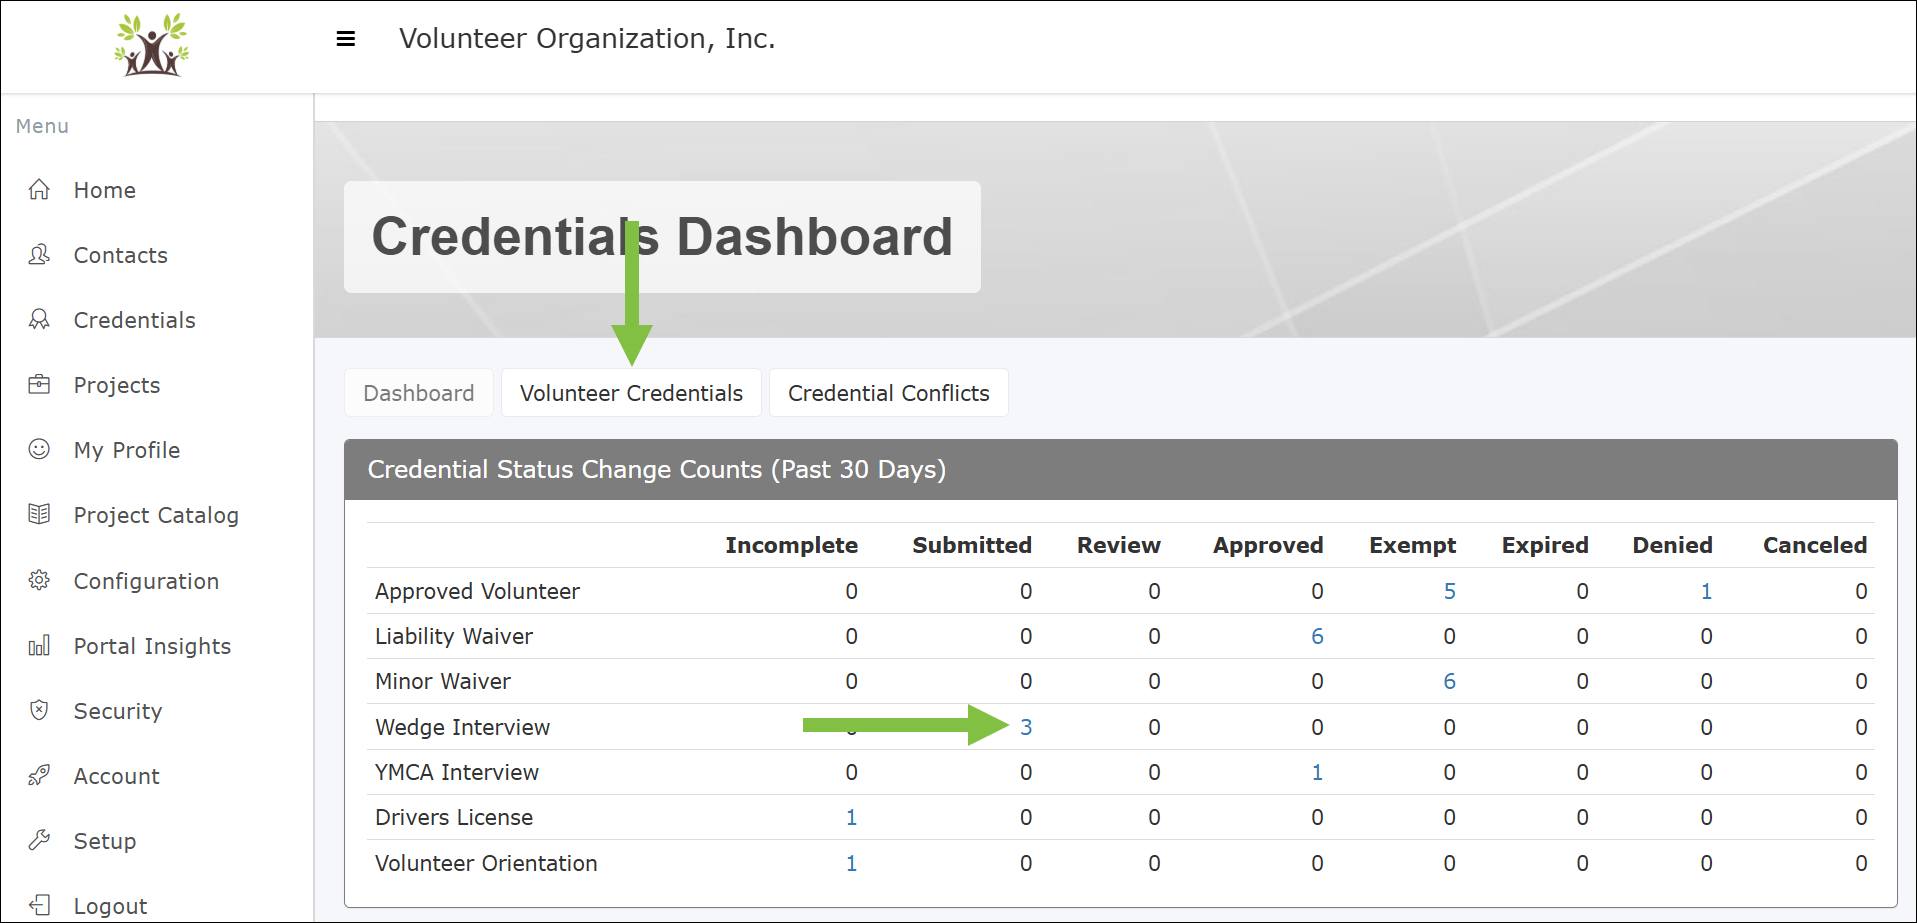Switch to the Credential Conflicts tab

click(889, 393)
